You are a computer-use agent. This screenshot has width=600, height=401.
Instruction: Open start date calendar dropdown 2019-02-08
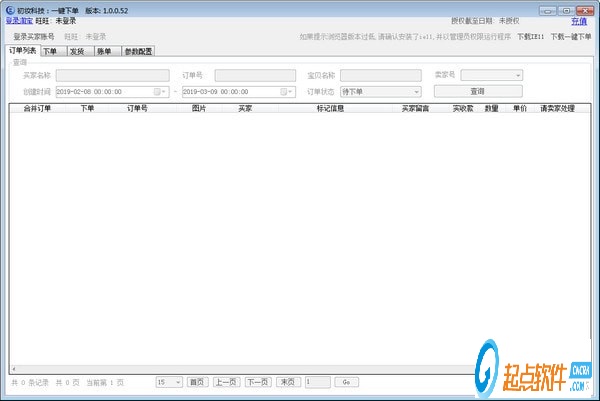pos(160,92)
